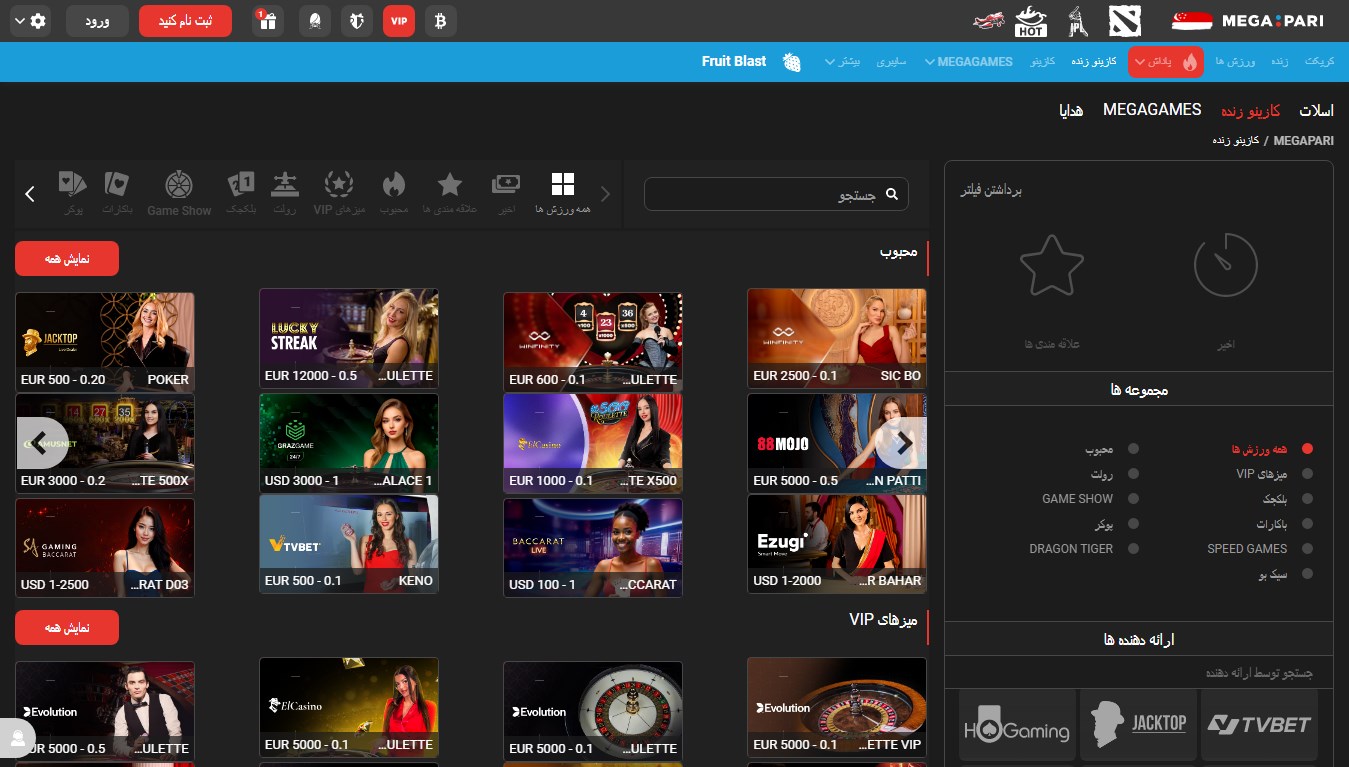
Task: Click the wolf shield icon in header
Action: coord(356,21)
